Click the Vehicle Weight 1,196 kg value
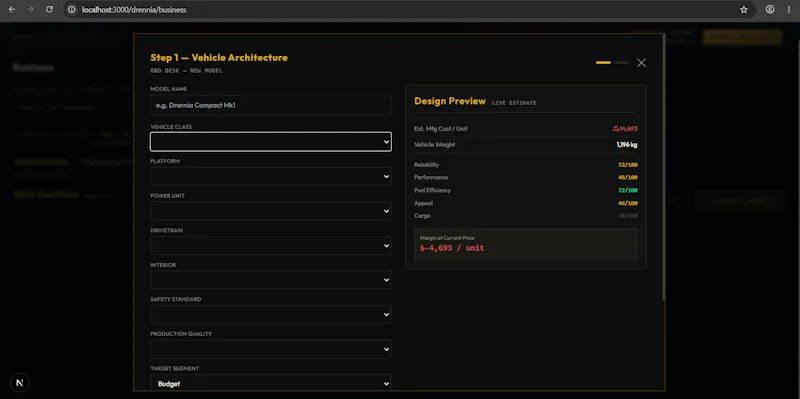800x399 pixels. 627,145
